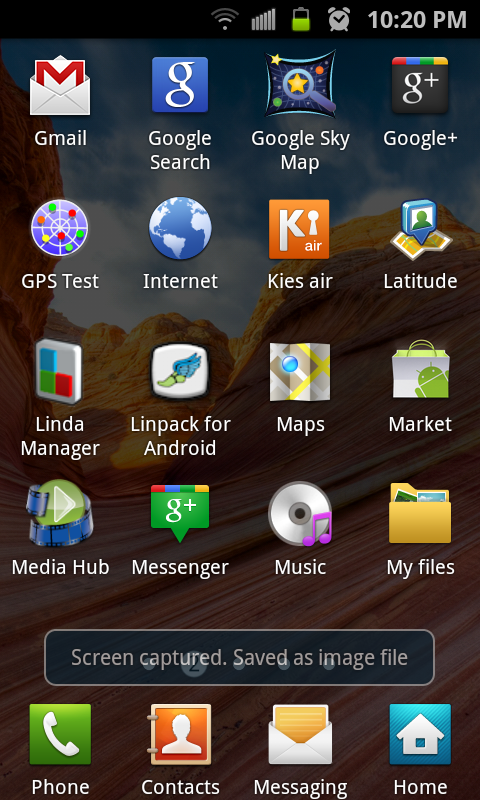Open Messaging from the dock
The height and width of the screenshot is (800, 480).
pos(300,734)
